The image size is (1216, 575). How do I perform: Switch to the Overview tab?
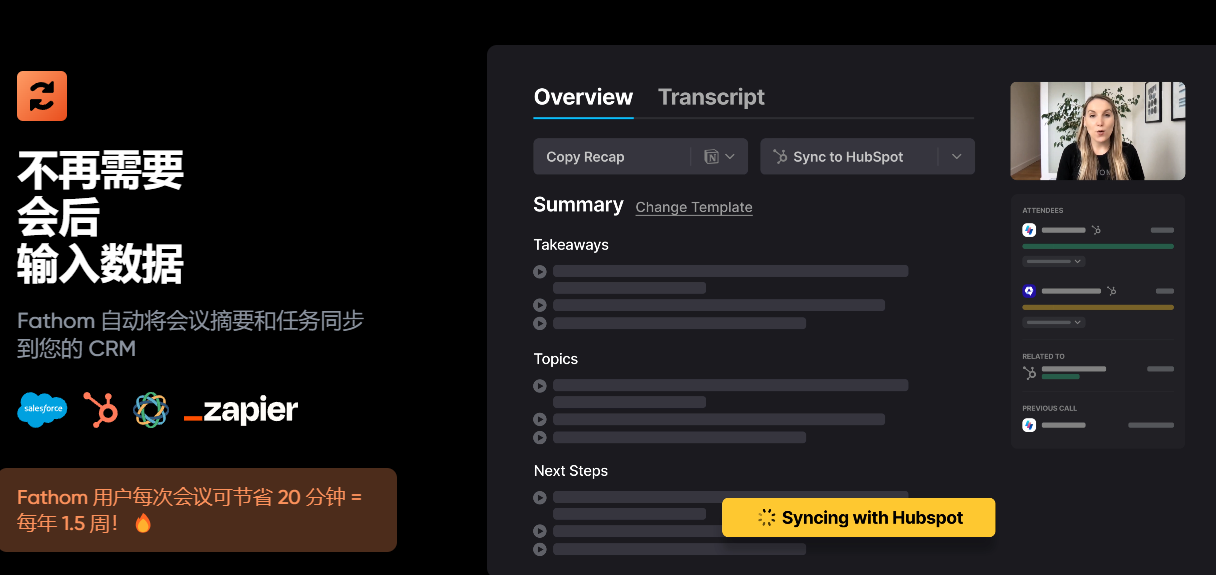[583, 97]
